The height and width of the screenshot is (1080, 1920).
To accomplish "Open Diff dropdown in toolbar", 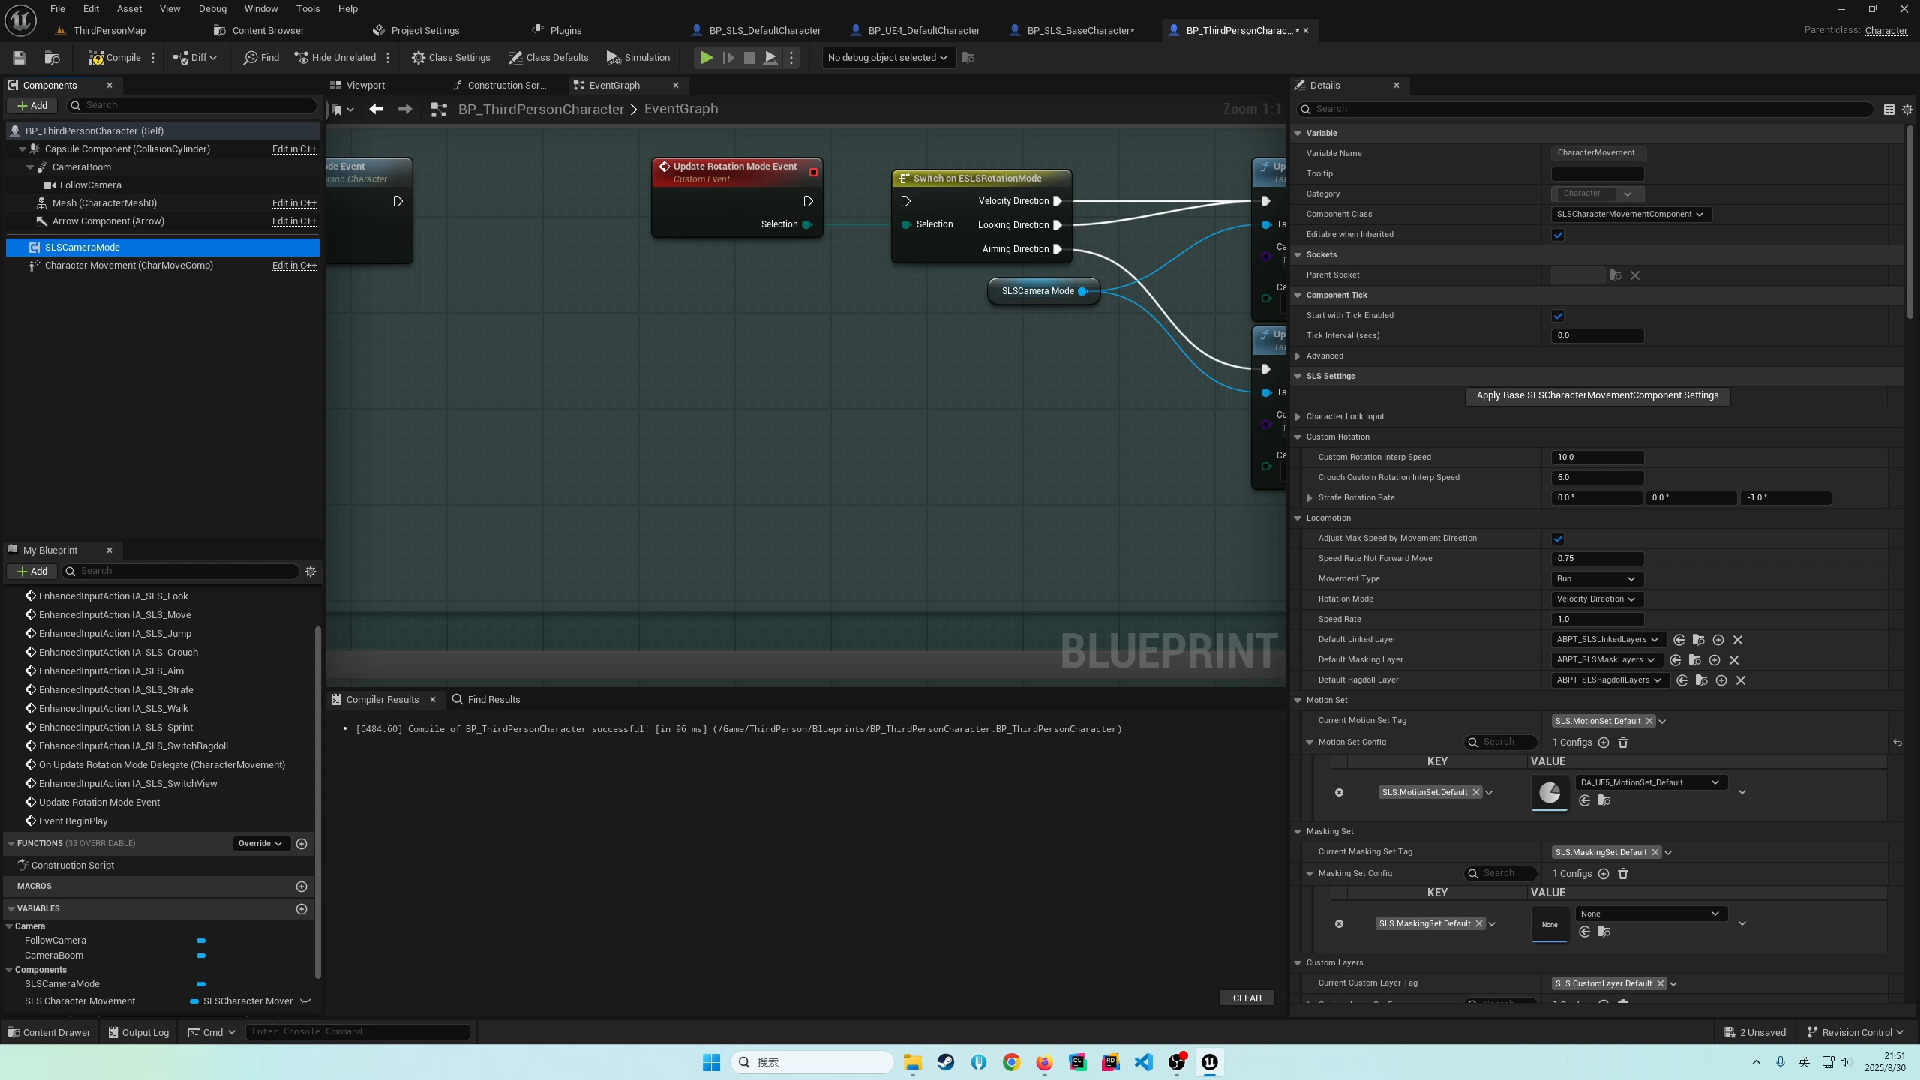I will click(x=194, y=58).
